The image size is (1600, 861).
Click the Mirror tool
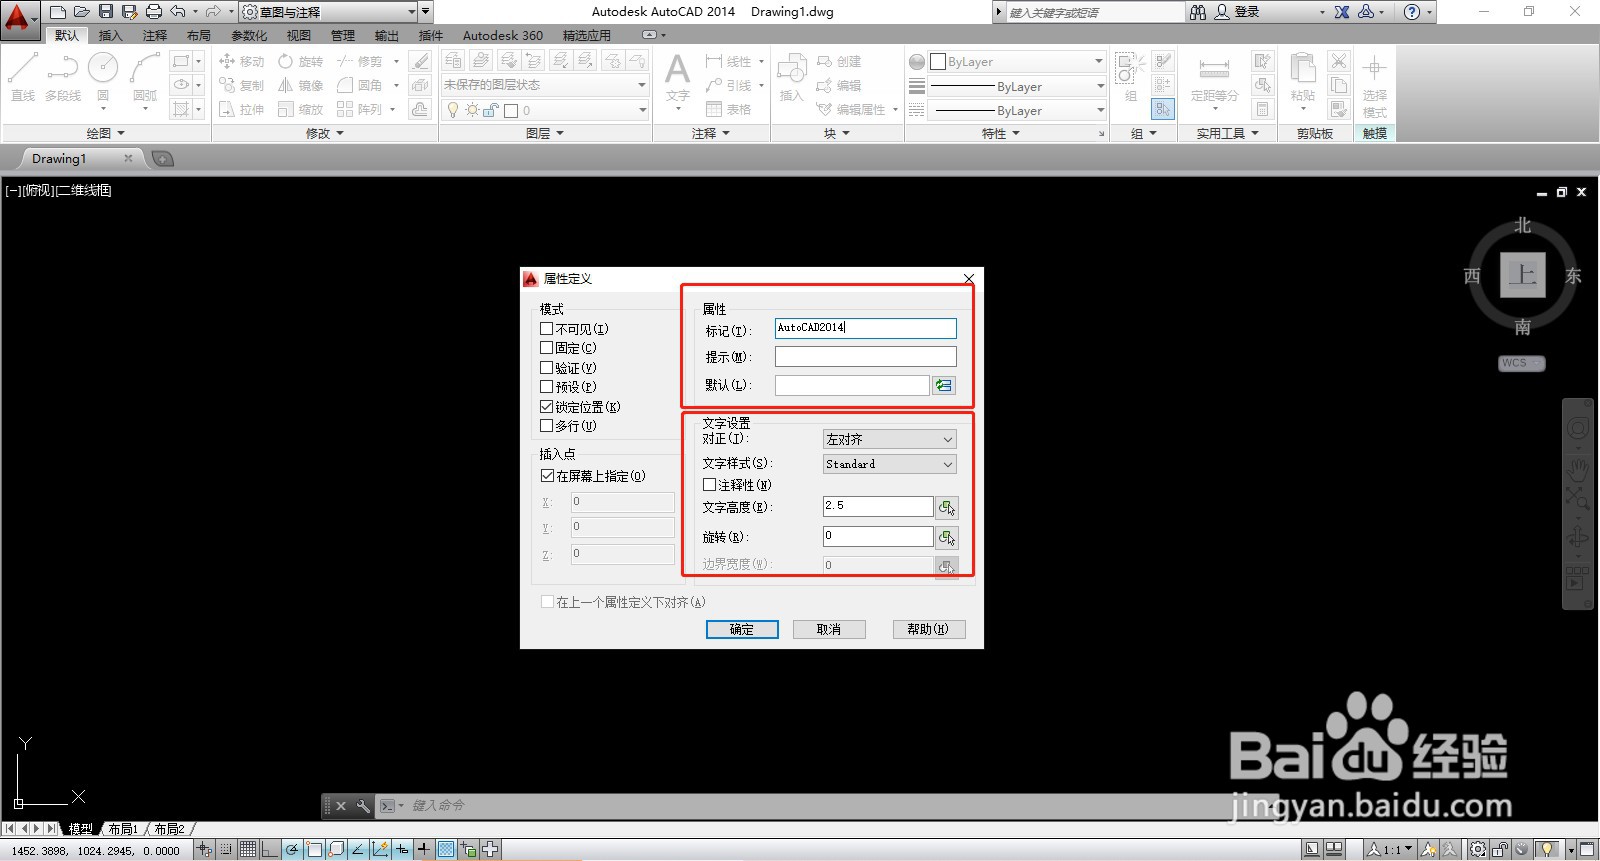click(x=301, y=85)
